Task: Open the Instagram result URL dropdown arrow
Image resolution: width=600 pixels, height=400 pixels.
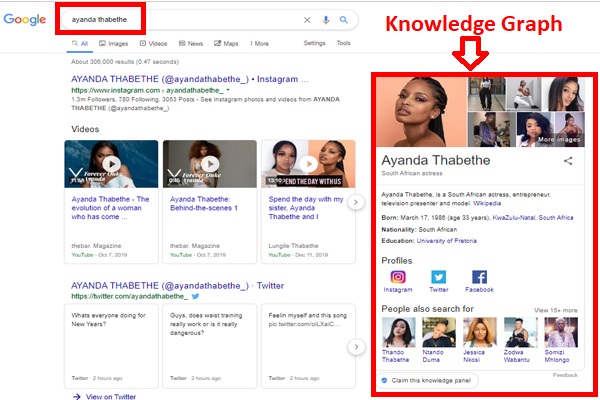Action: pyautogui.click(x=228, y=91)
